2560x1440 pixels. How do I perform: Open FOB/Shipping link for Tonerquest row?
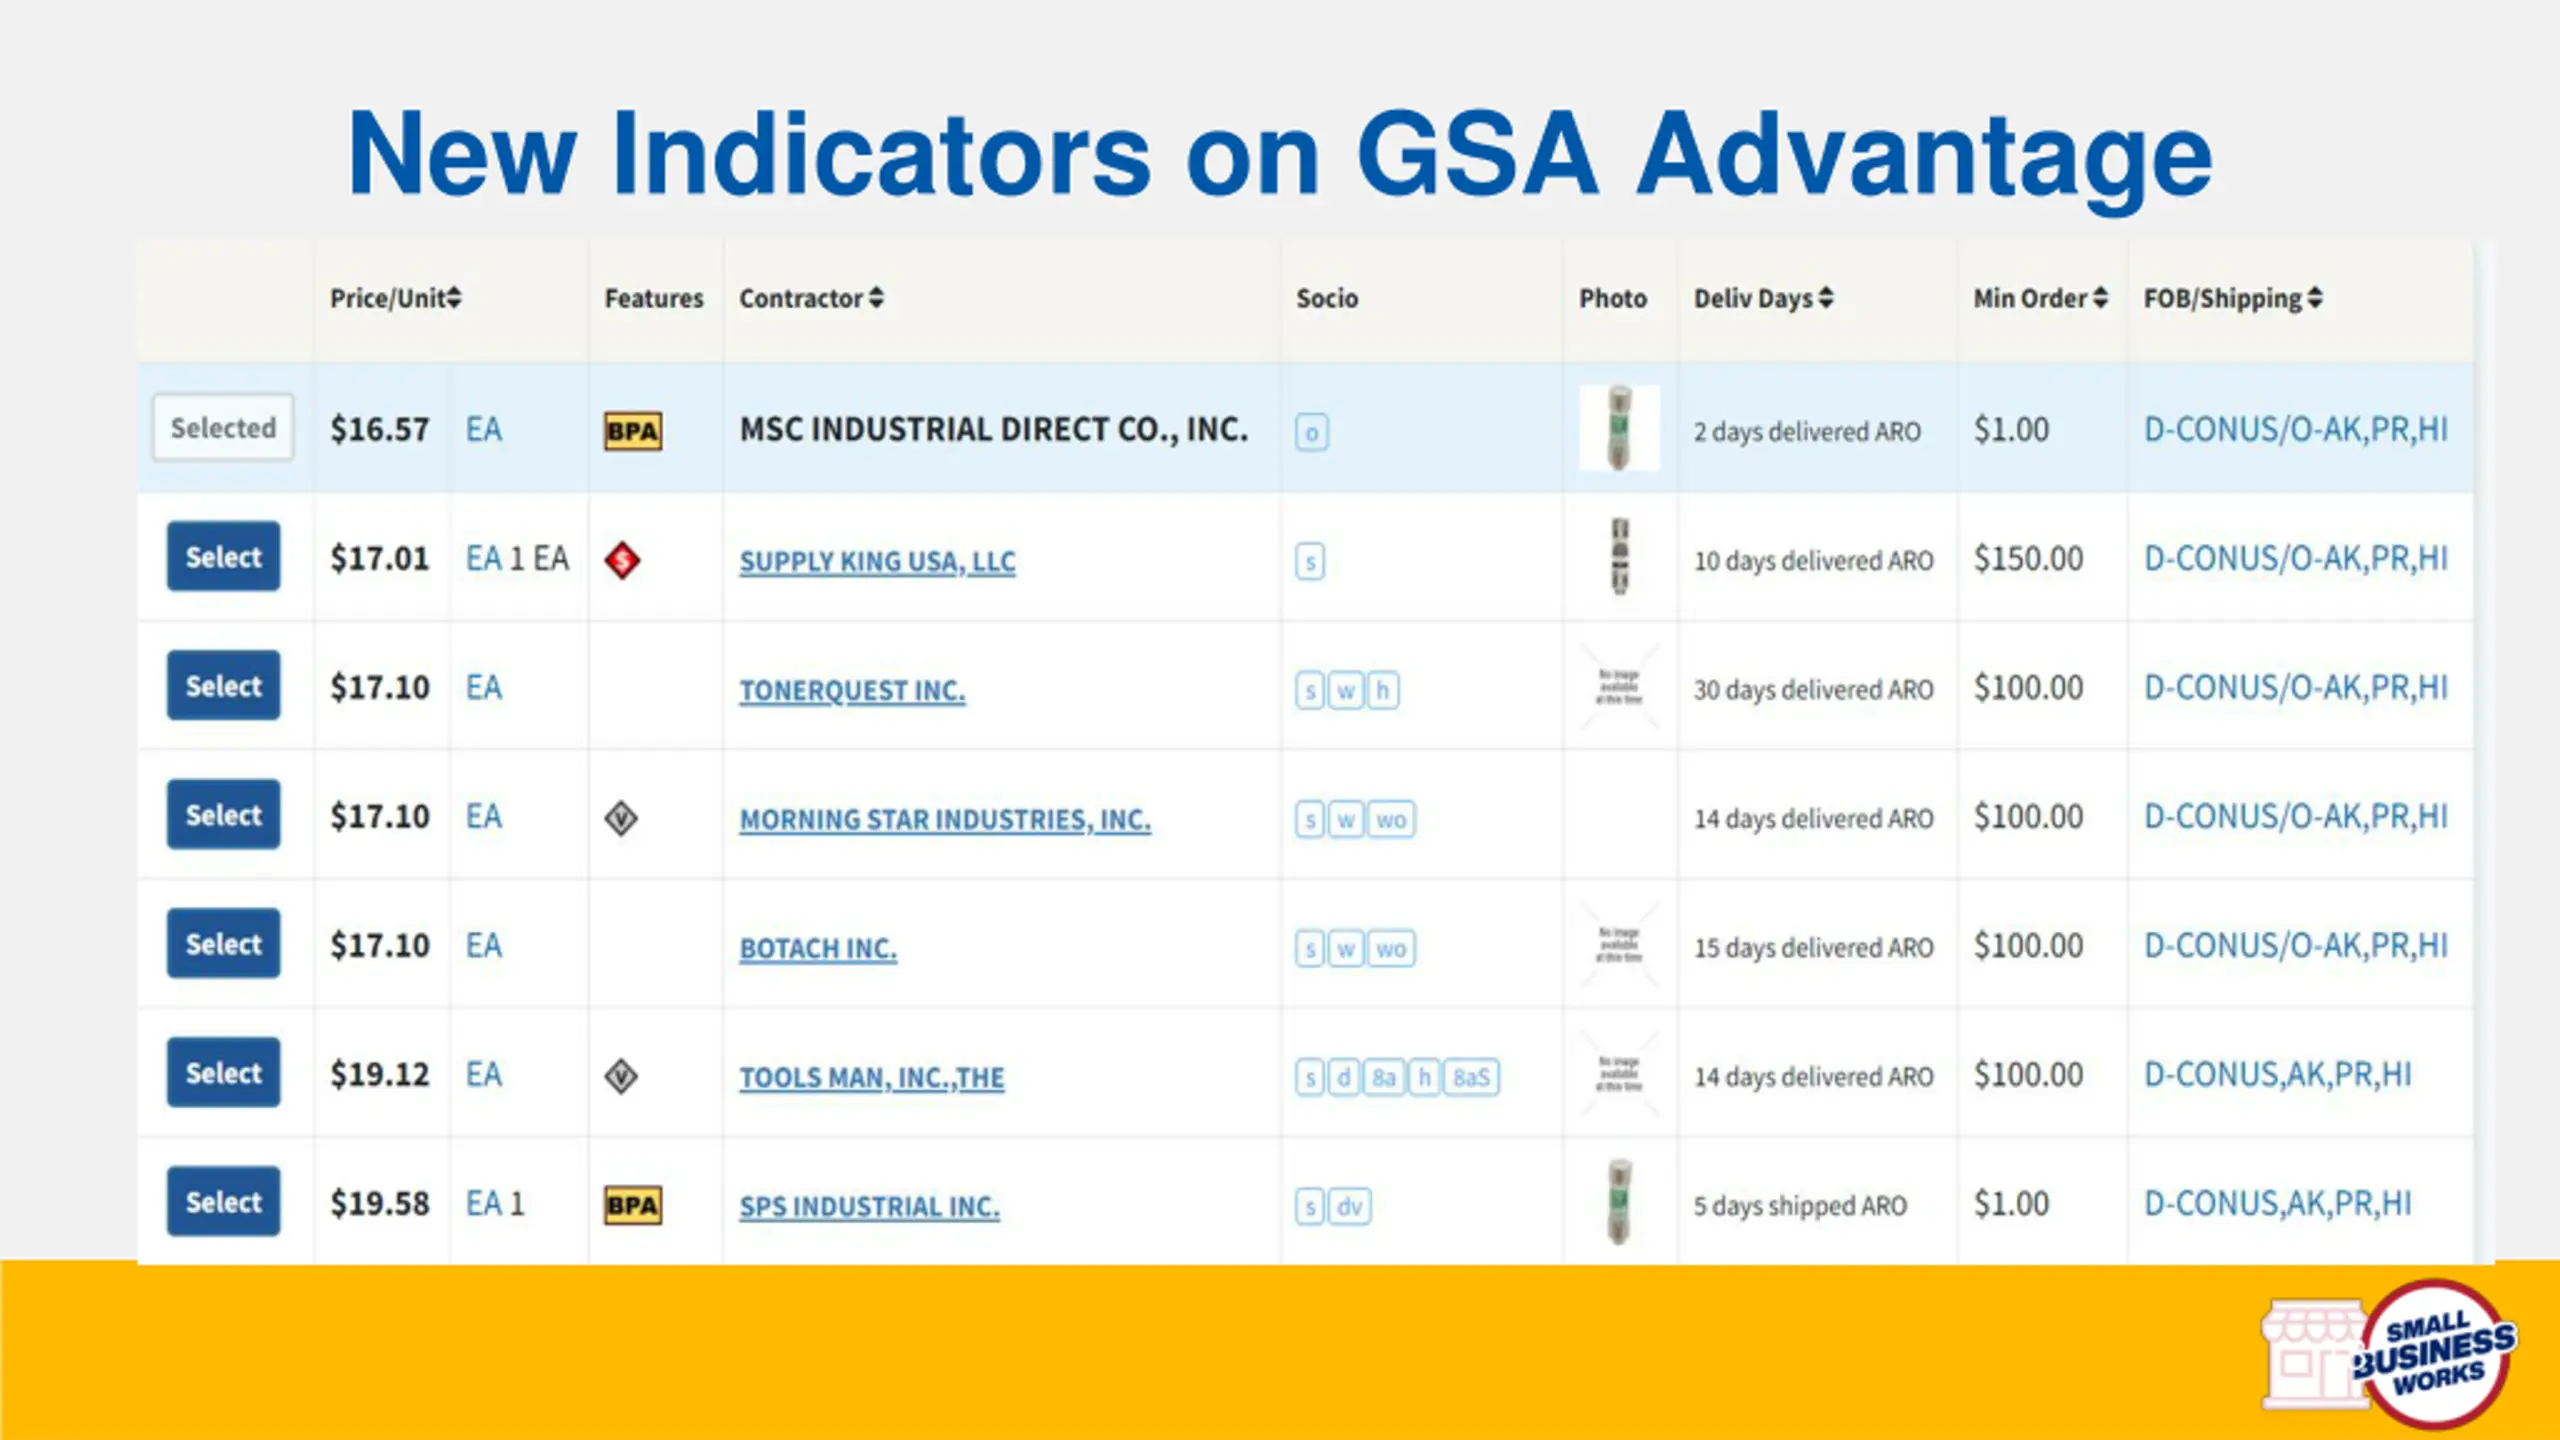(x=2296, y=688)
